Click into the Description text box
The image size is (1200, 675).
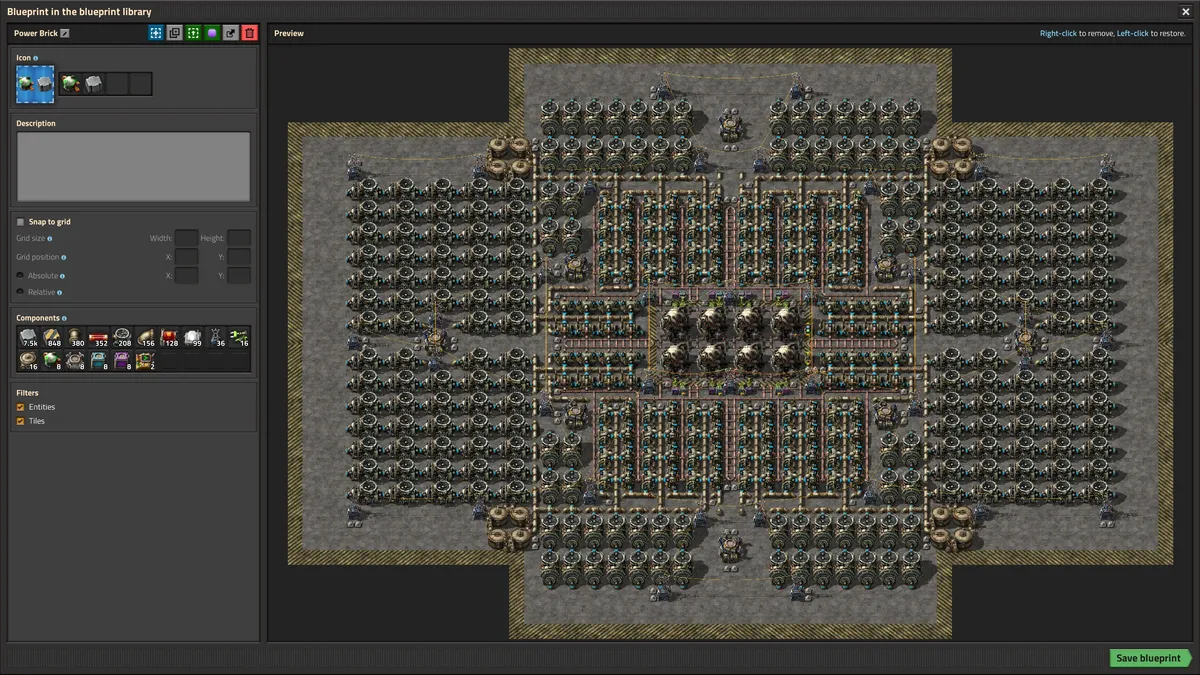point(133,166)
